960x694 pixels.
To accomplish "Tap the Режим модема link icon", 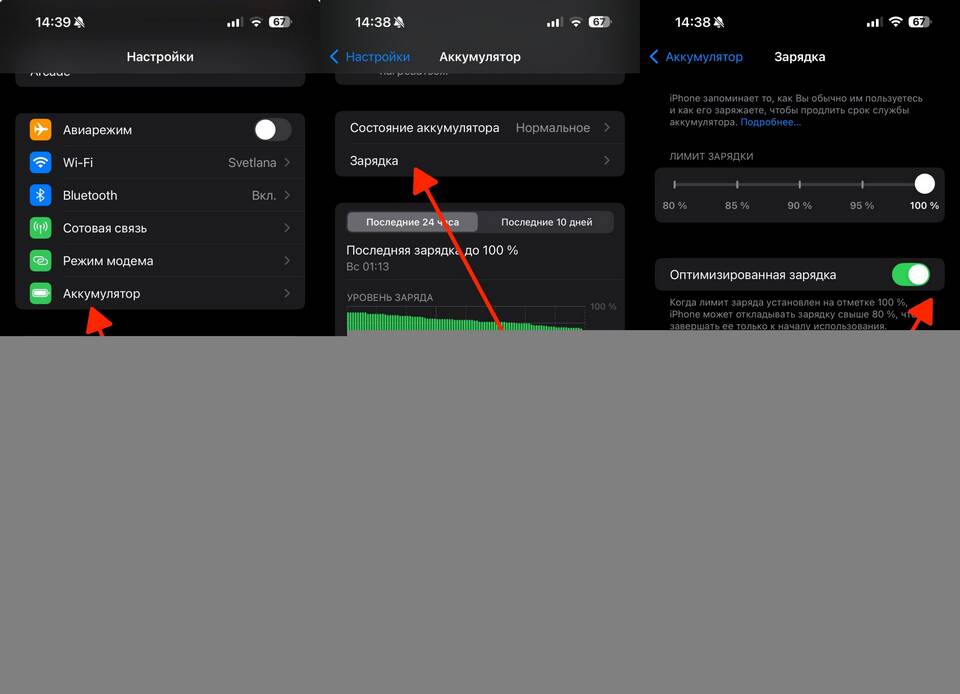I will pos(40,261).
